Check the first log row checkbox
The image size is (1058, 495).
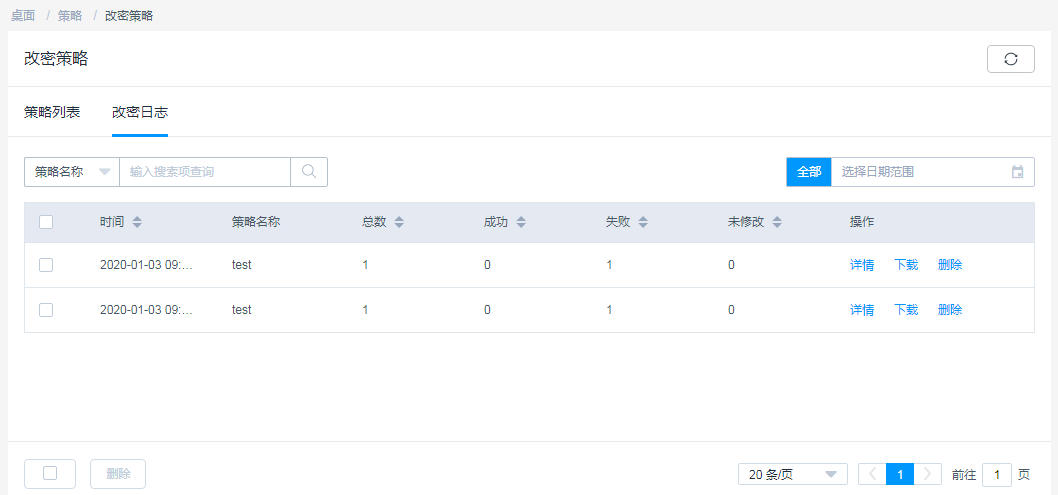pos(46,265)
